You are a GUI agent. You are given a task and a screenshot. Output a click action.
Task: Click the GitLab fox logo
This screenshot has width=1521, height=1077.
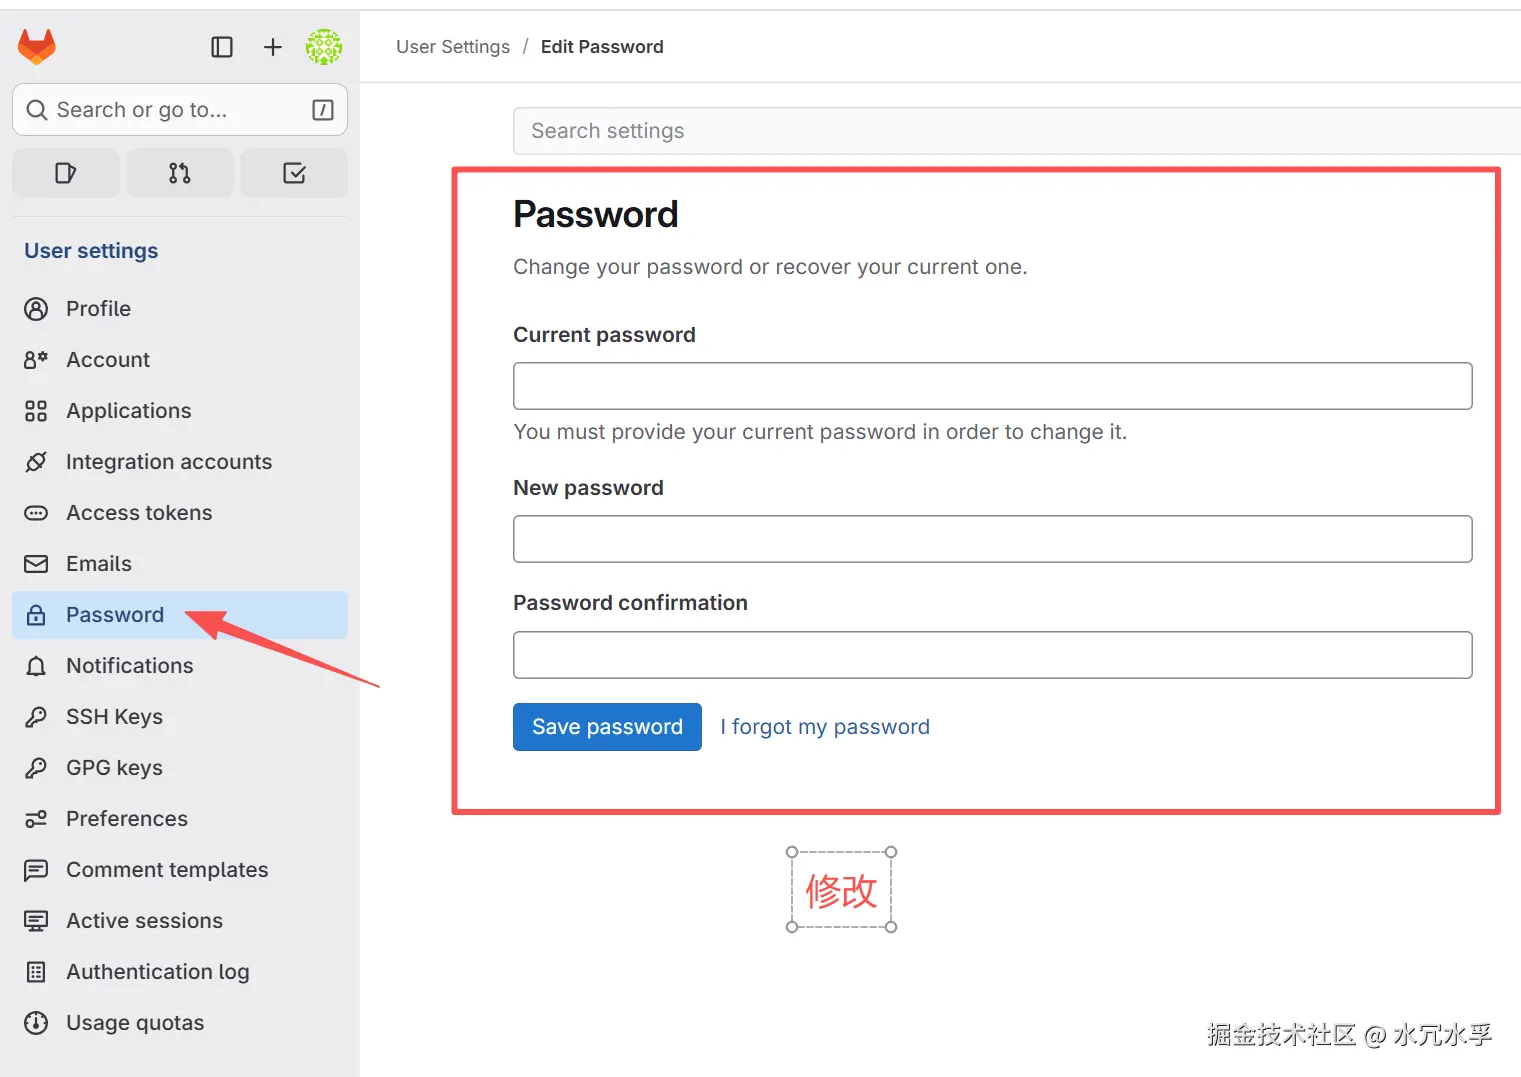37,46
